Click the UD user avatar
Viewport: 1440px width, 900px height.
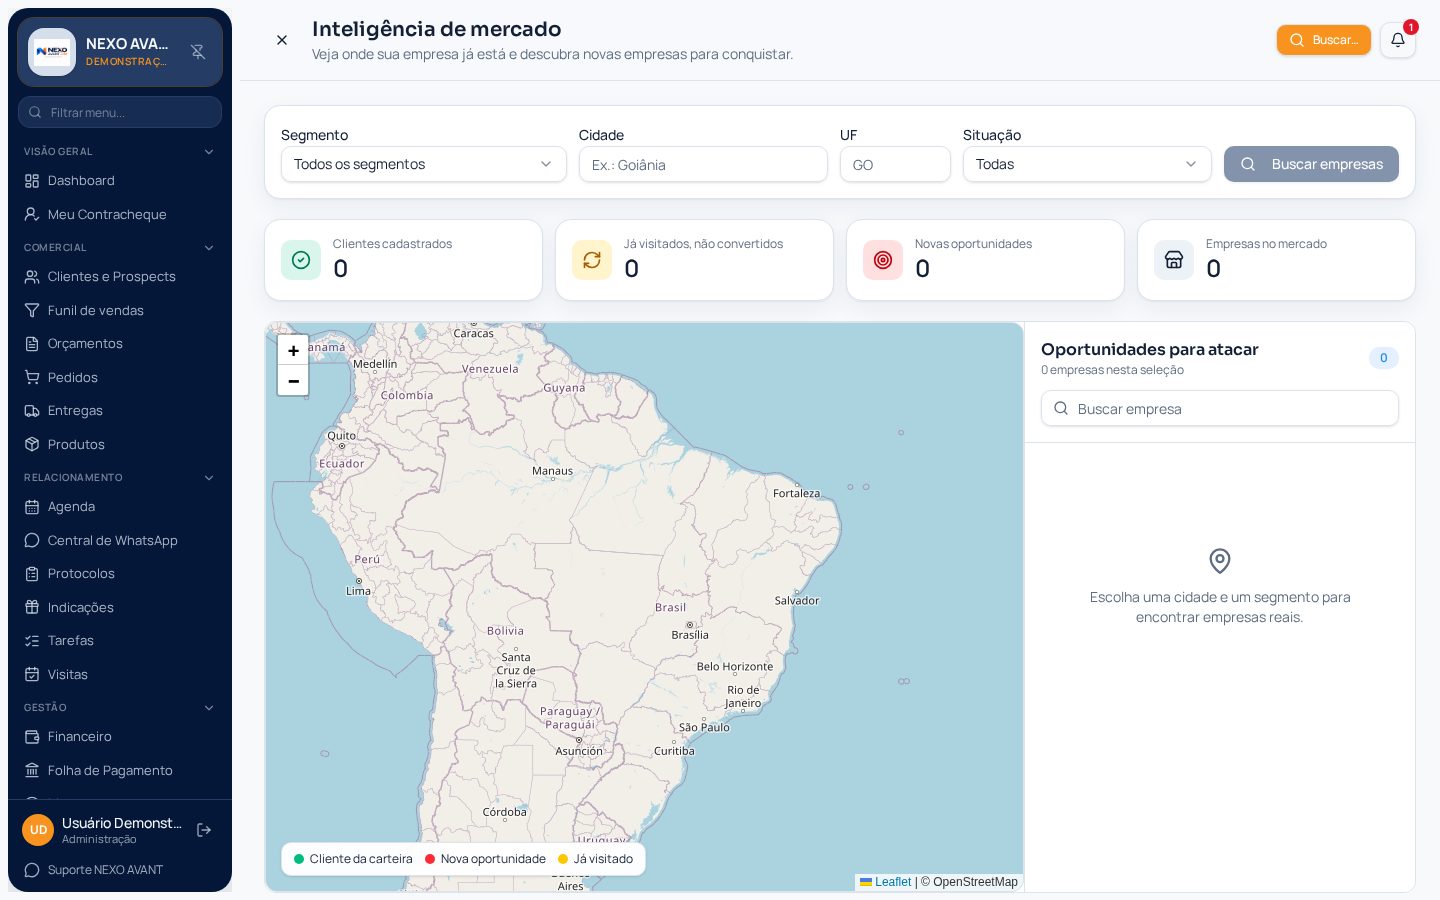39,830
